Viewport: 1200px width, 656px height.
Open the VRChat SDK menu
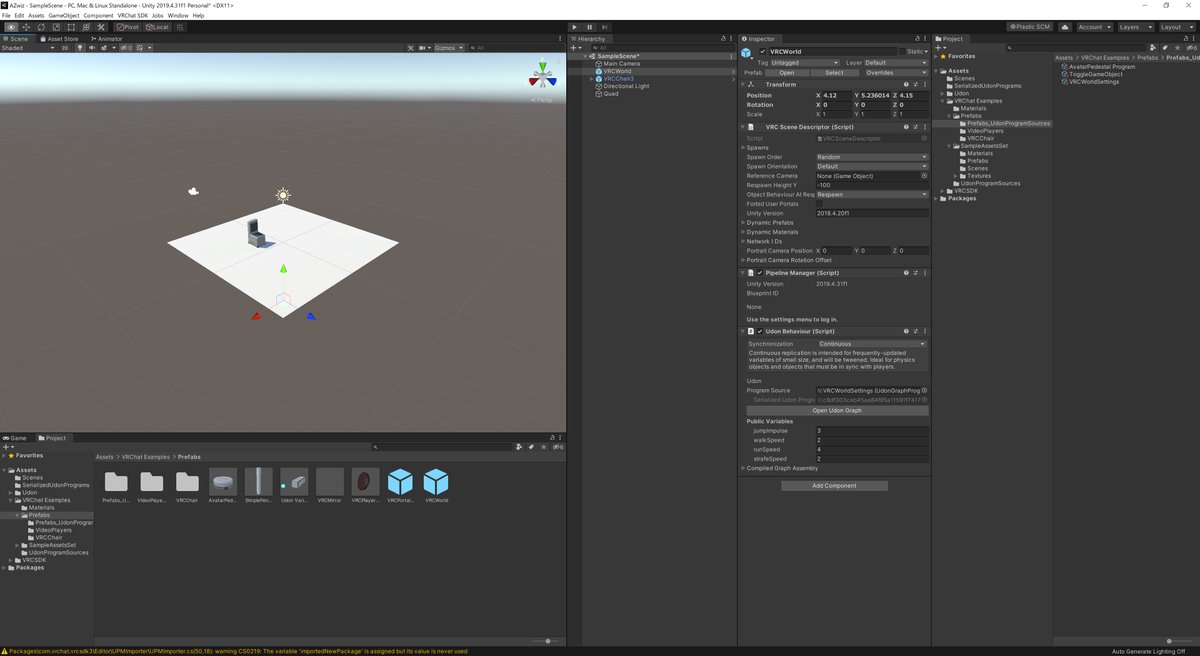coord(131,16)
